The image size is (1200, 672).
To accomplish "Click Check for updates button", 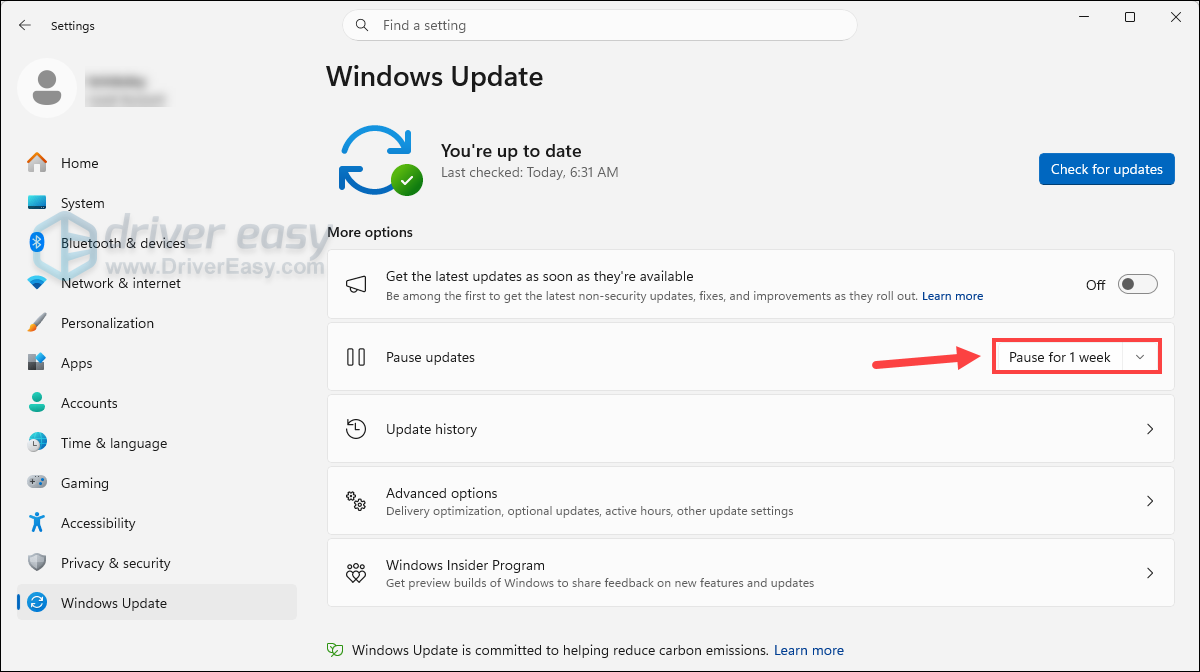I will 1106,169.
